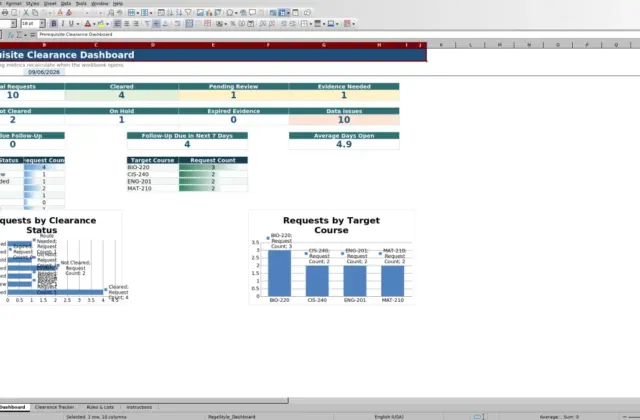Open the Conditional Formatting dropdown arrow
The image size is (640, 420).
click(353, 24)
